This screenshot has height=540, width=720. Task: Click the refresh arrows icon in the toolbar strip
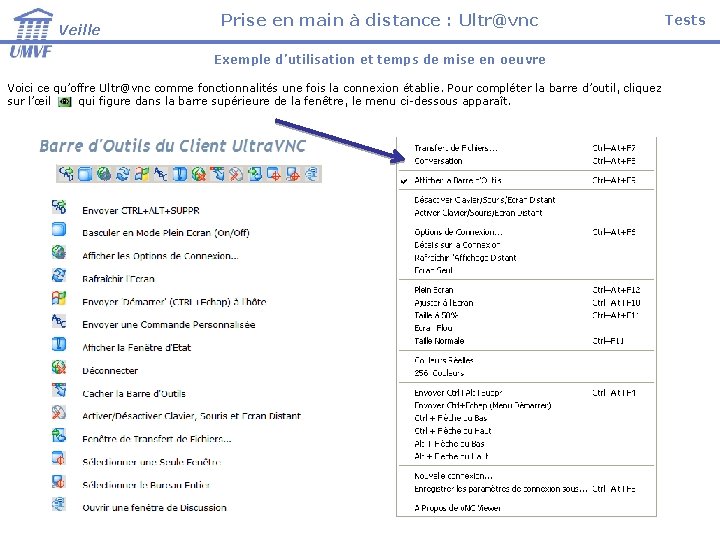point(123,174)
